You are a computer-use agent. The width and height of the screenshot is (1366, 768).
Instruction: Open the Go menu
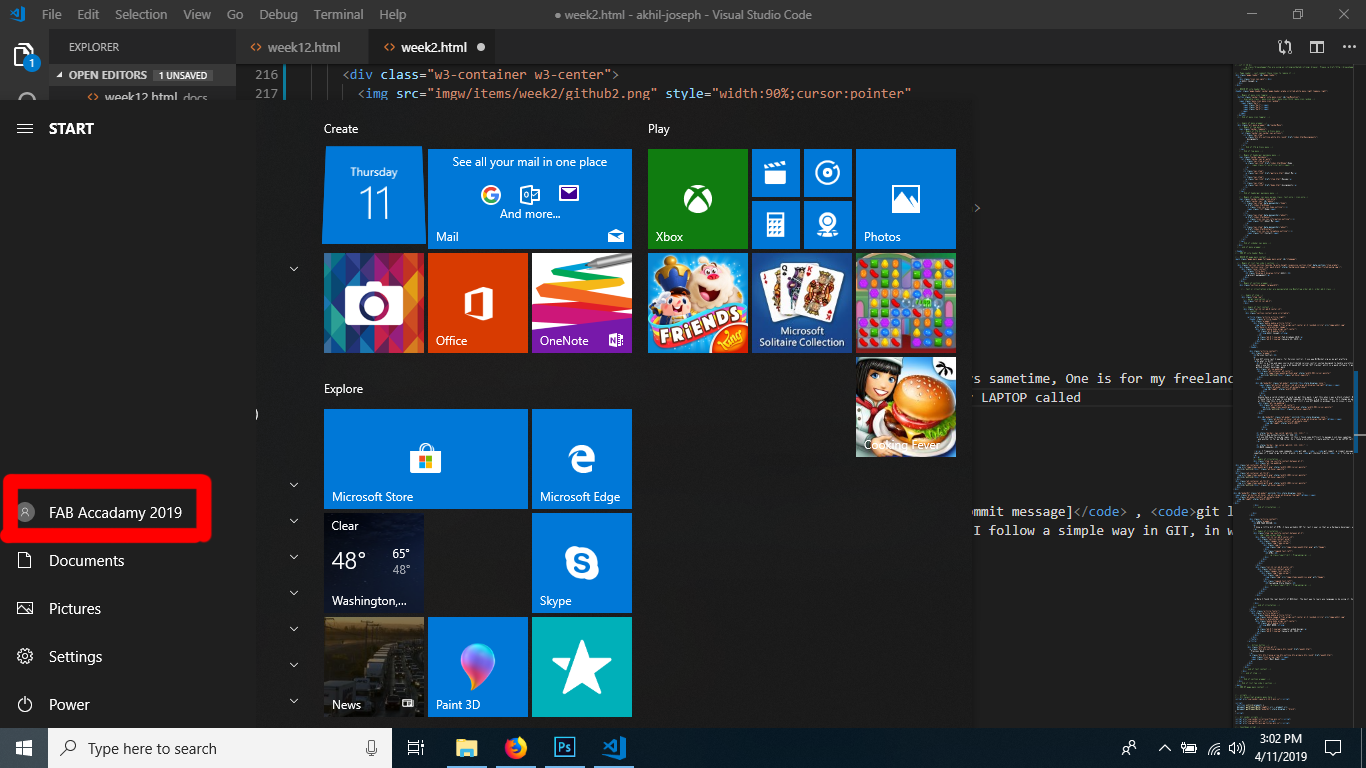235,15
